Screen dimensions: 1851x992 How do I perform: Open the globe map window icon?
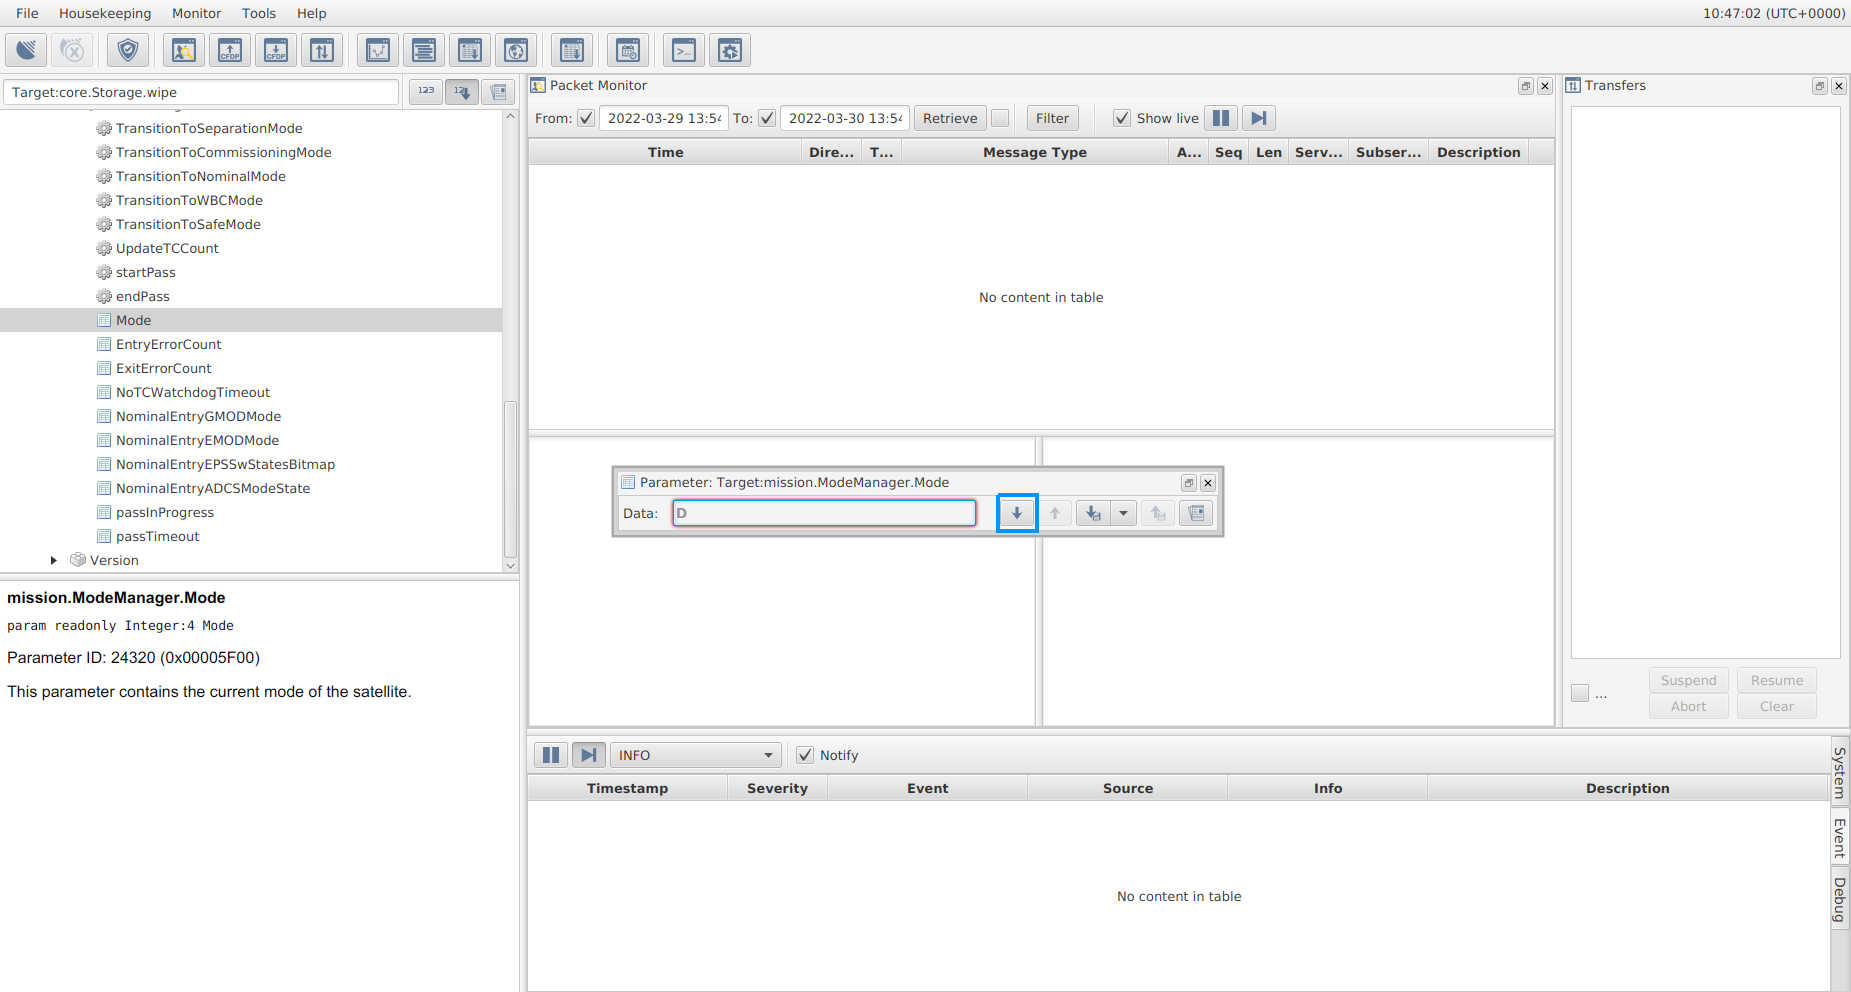pos(516,50)
